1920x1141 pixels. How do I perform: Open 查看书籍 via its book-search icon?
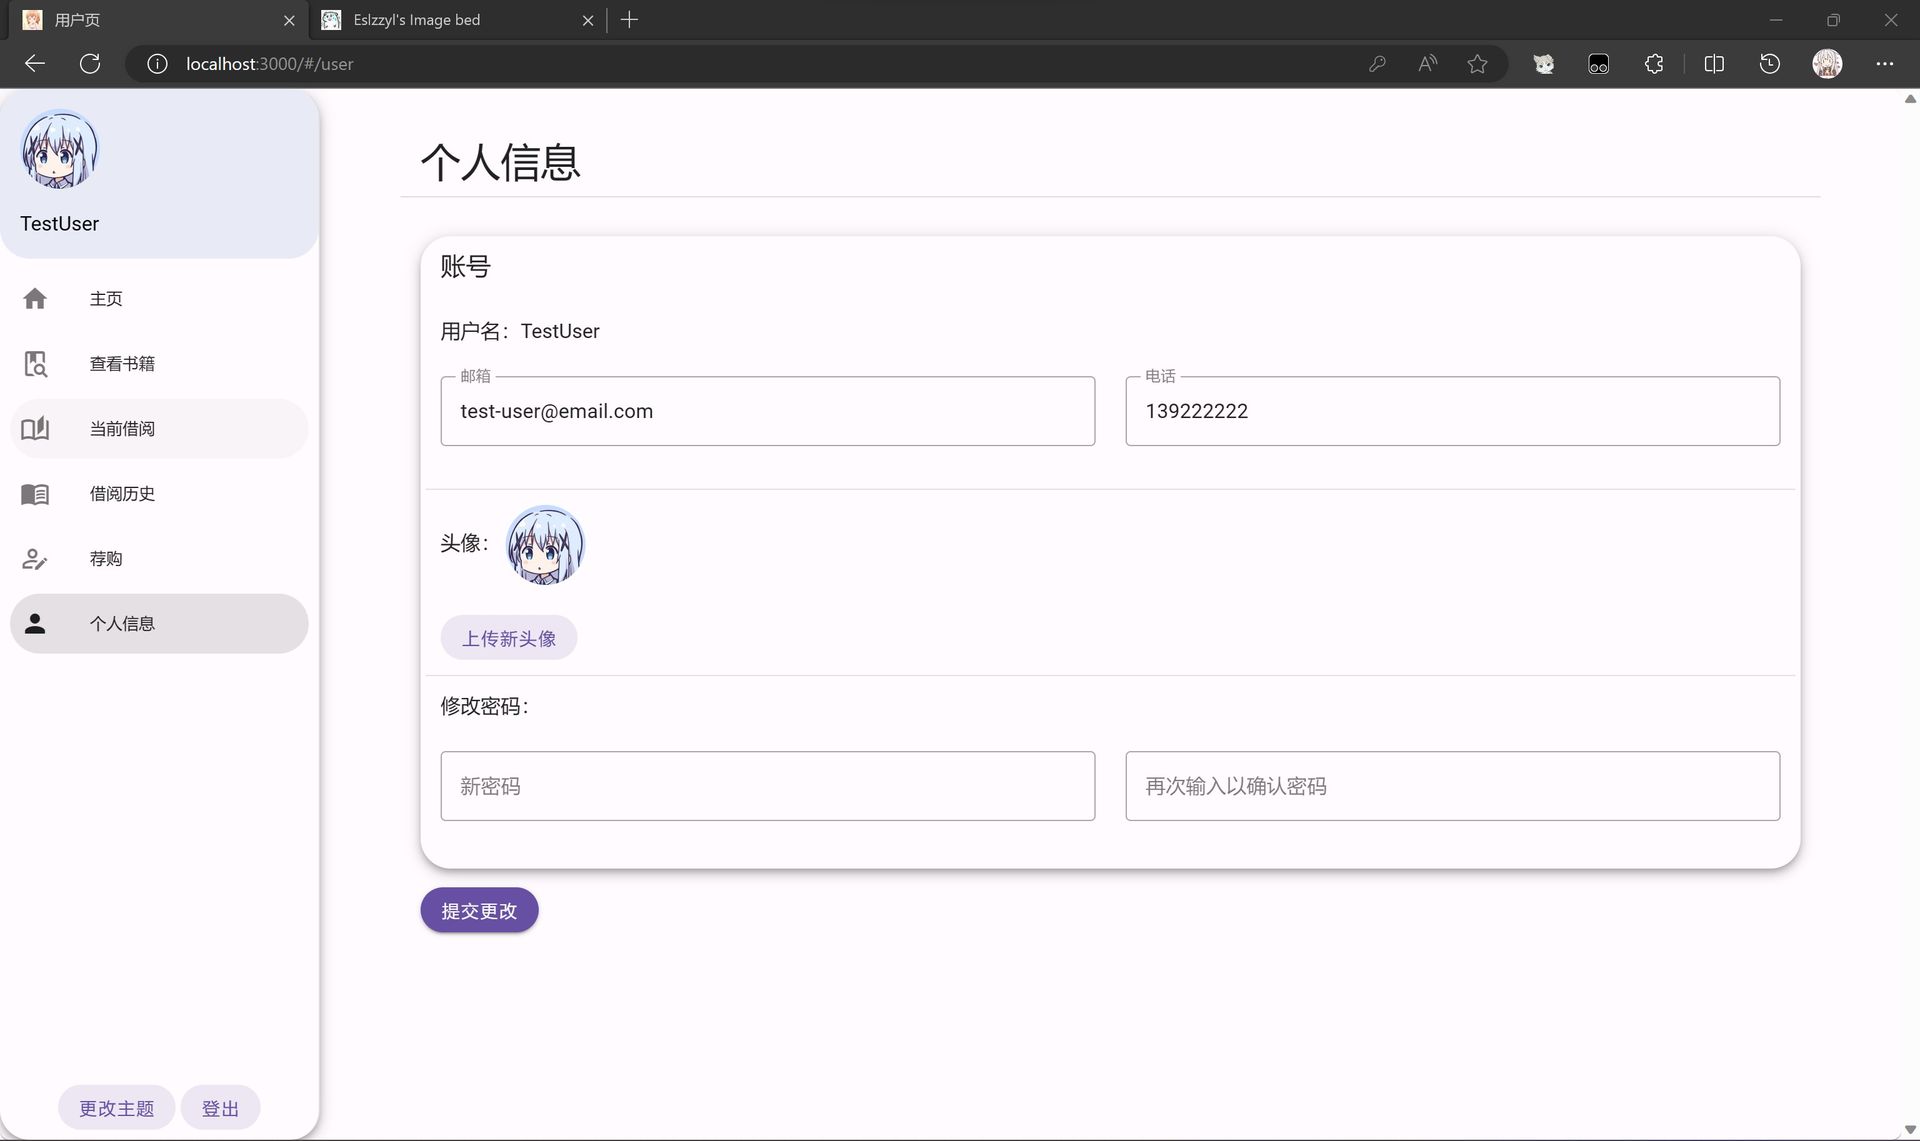point(35,363)
